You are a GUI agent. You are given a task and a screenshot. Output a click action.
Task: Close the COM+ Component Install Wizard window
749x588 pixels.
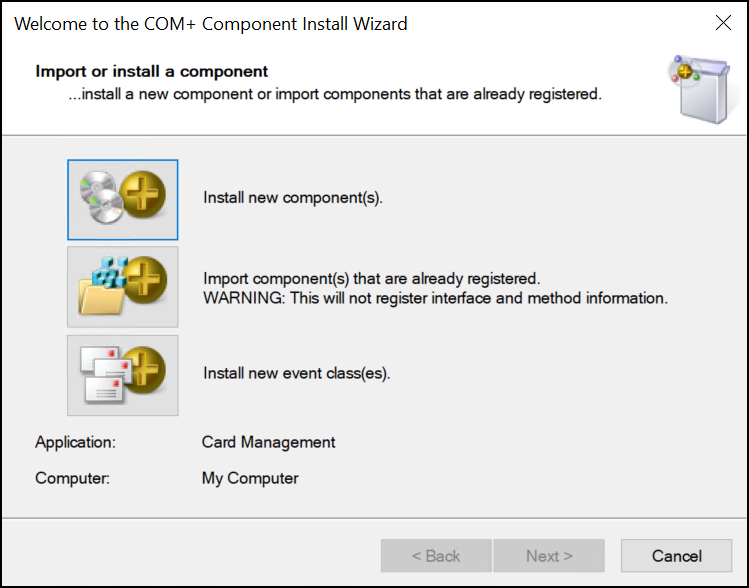click(723, 23)
